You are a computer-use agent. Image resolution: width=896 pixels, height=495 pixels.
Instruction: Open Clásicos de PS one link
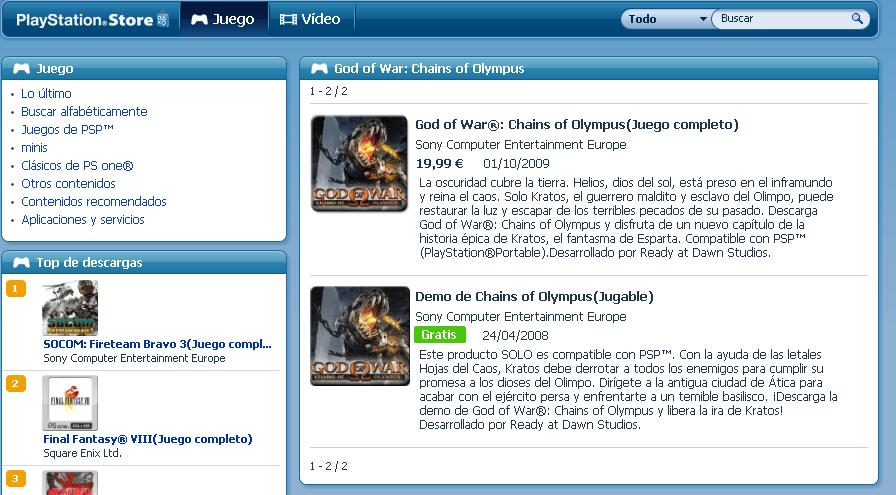coord(77,166)
